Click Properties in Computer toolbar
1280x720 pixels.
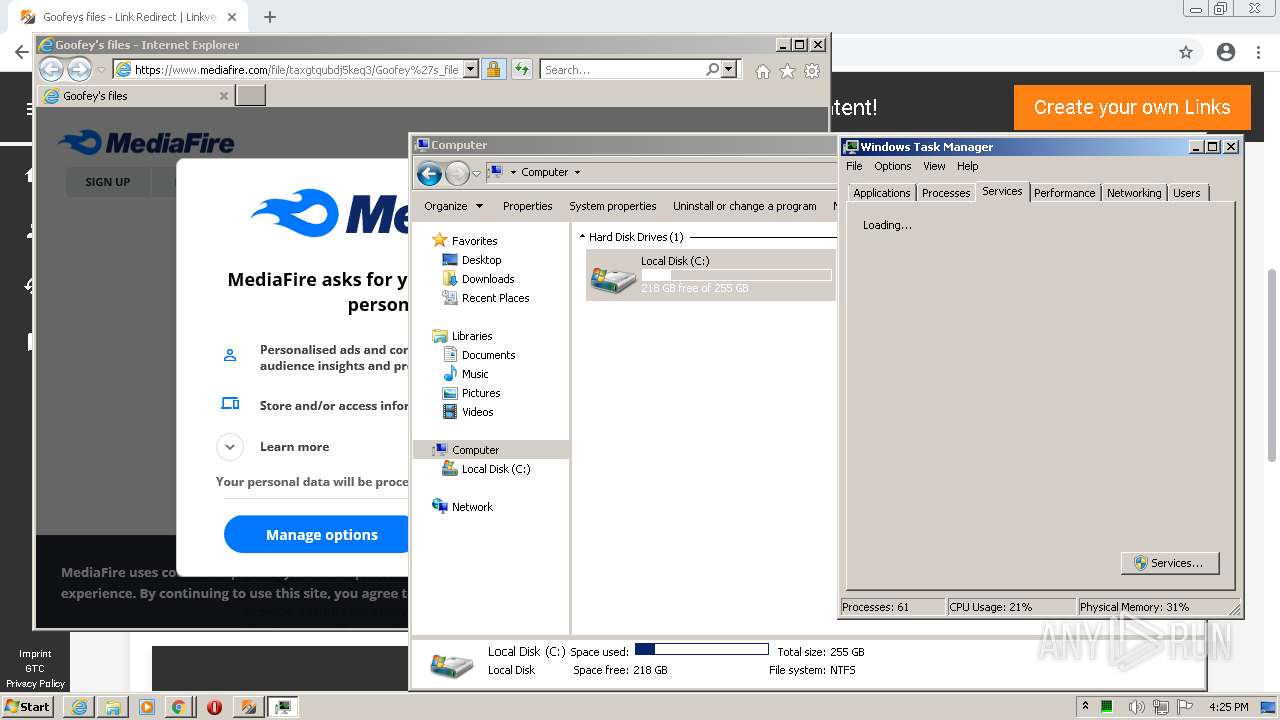click(527, 206)
